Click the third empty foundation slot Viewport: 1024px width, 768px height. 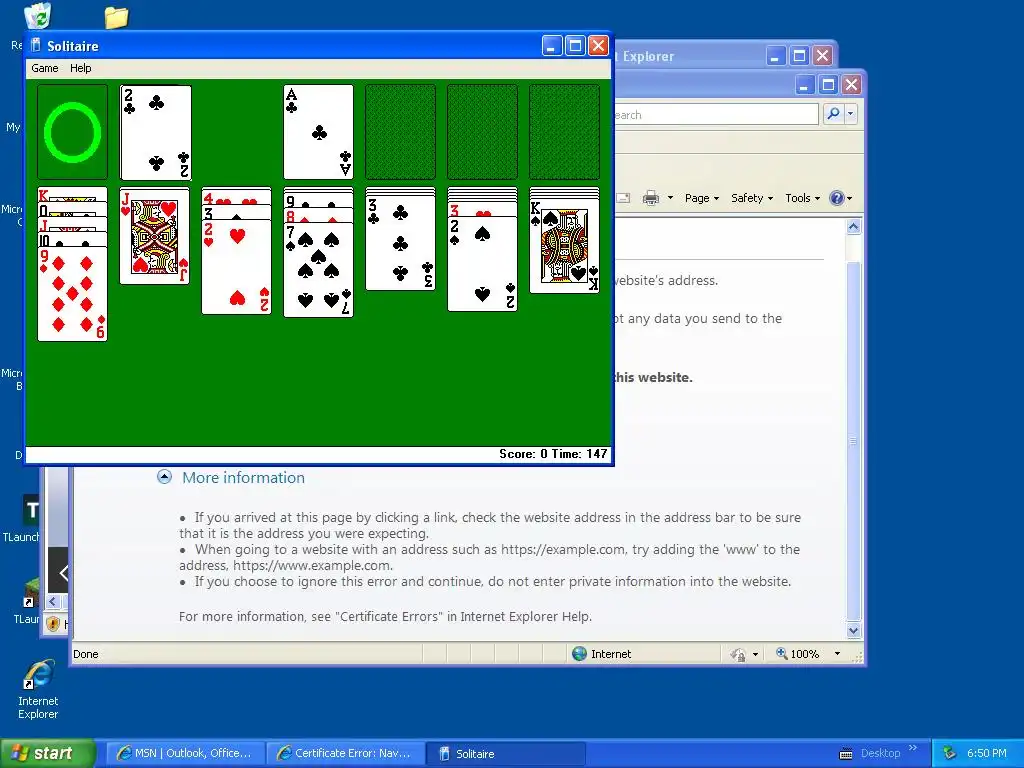point(482,132)
